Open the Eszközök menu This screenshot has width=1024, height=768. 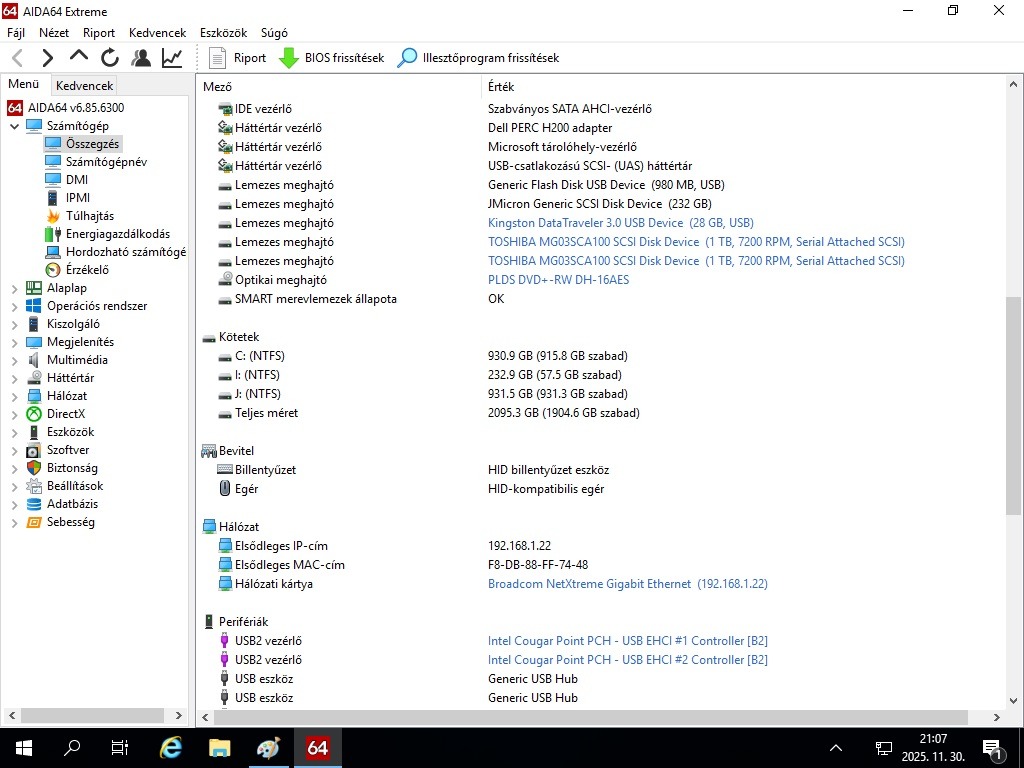223,33
